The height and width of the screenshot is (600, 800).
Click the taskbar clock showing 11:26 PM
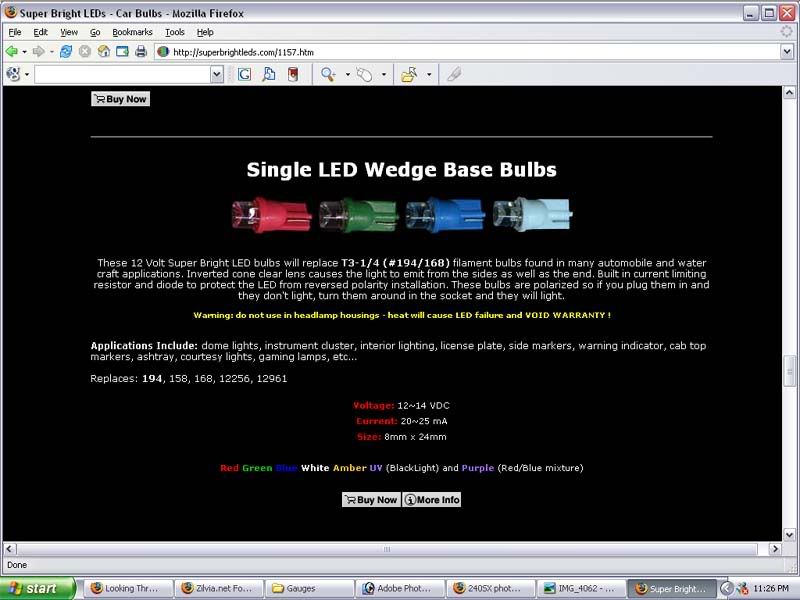(771, 588)
